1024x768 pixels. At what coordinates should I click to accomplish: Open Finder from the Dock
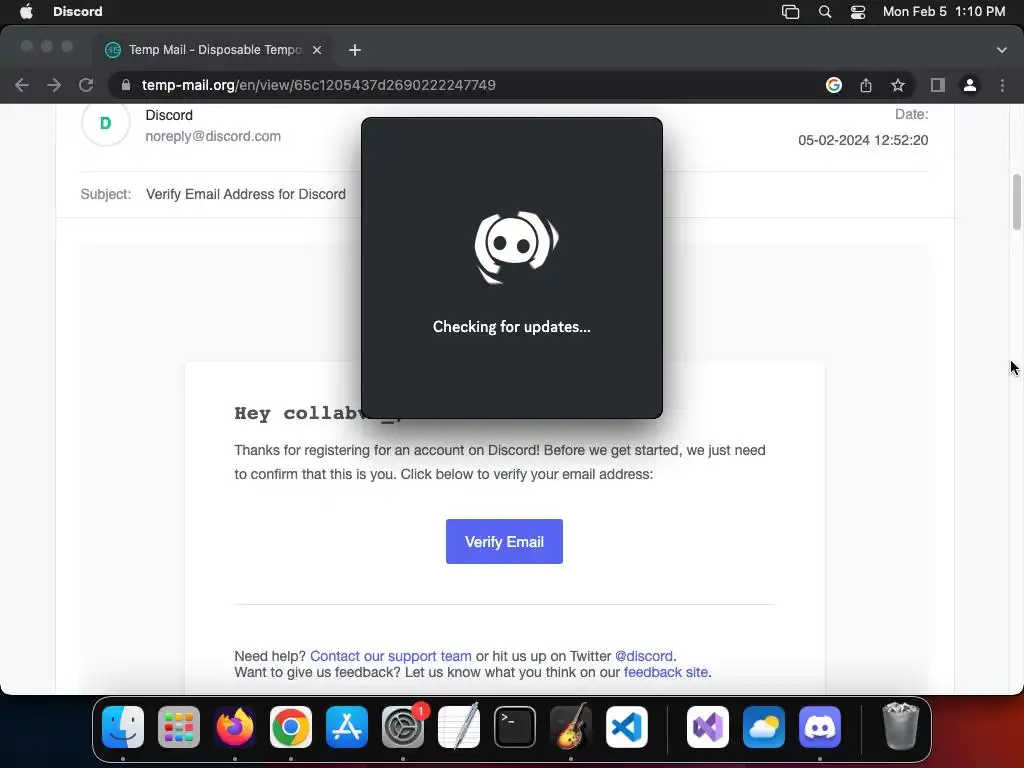(123, 727)
